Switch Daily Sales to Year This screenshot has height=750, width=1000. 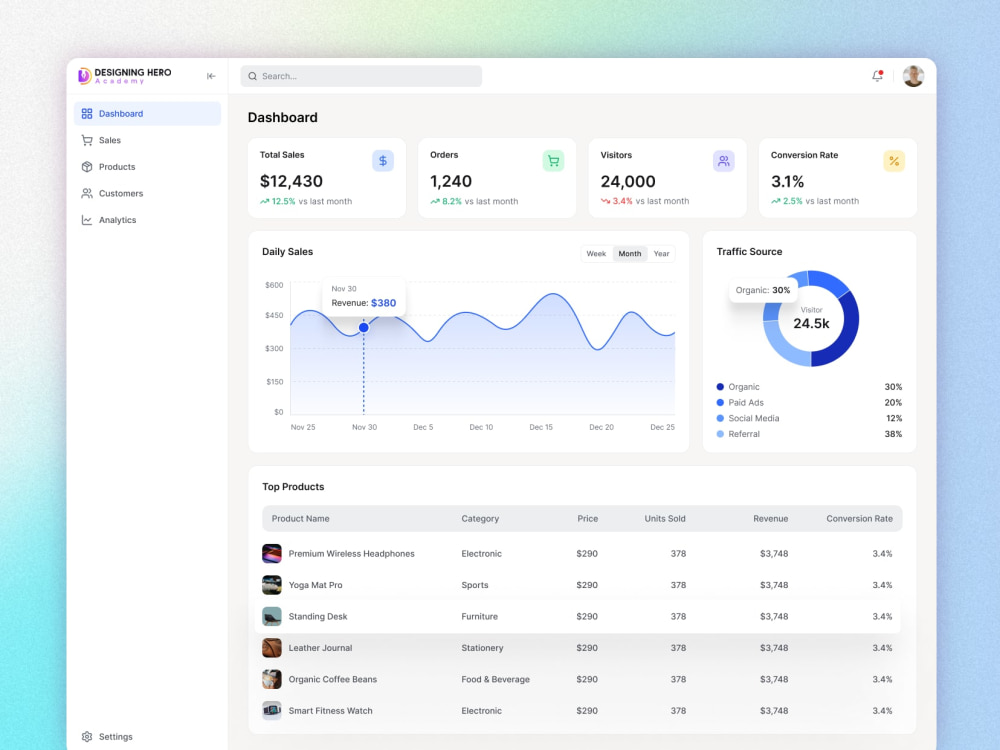click(661, 254)
